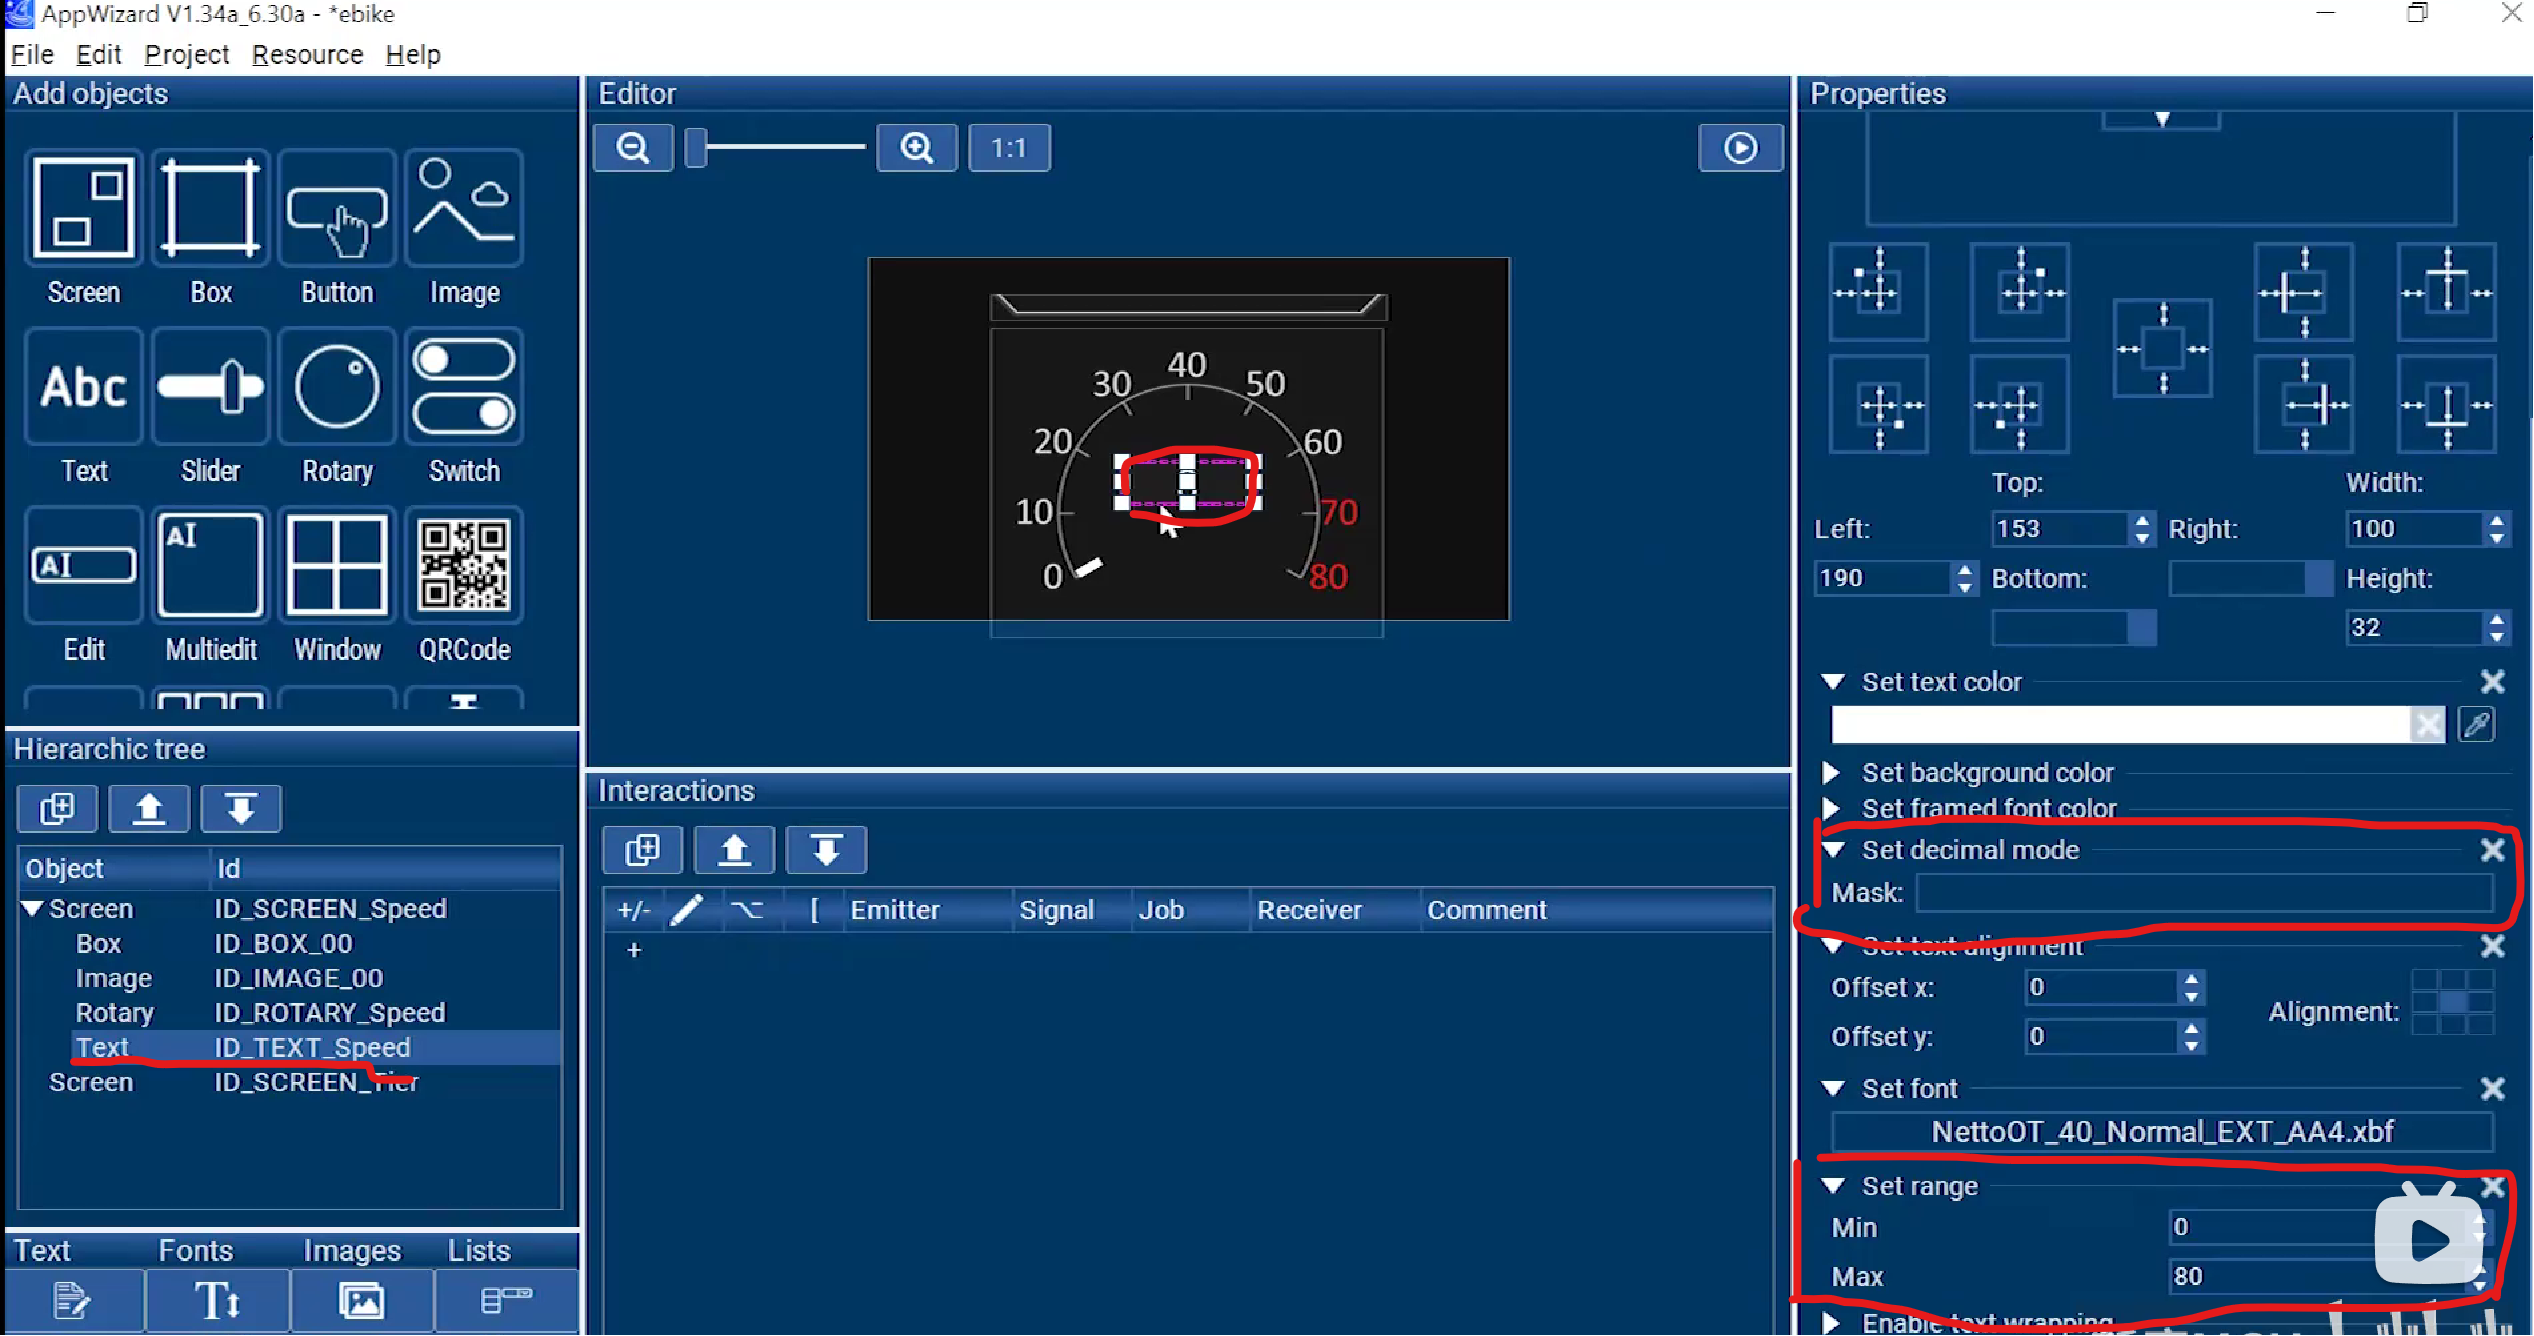The height and width of the screenshot is (1336, 2534).
Task: Add a Rotary object
Action: coord(337,386)
